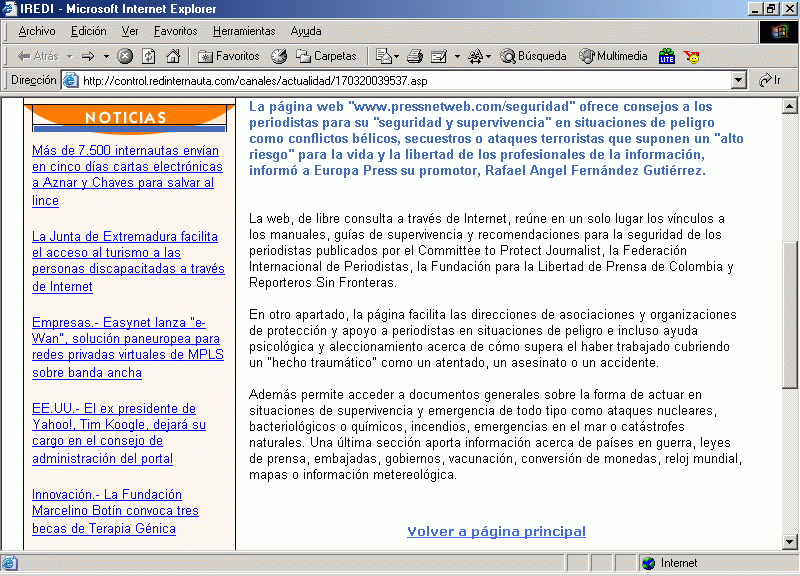This screenshot has height=576, width=800.
Task: Open the Tim Koogle Yahoo news link
Action: tap(119, 433)
